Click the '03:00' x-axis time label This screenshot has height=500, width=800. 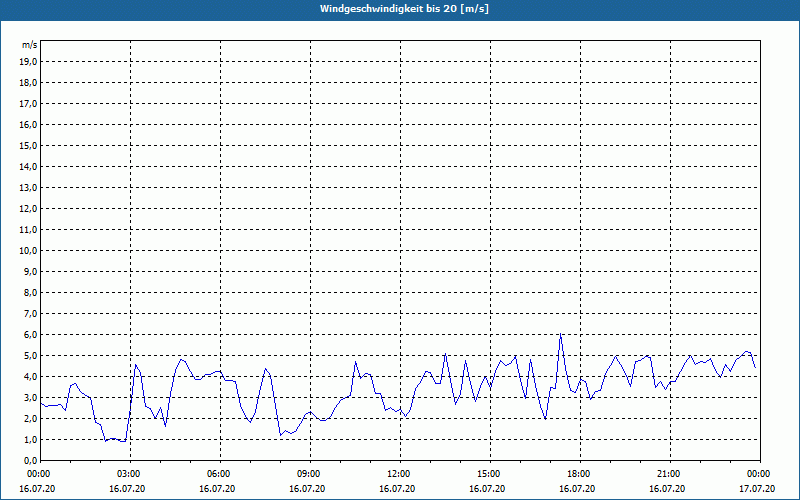click(128, 474)
